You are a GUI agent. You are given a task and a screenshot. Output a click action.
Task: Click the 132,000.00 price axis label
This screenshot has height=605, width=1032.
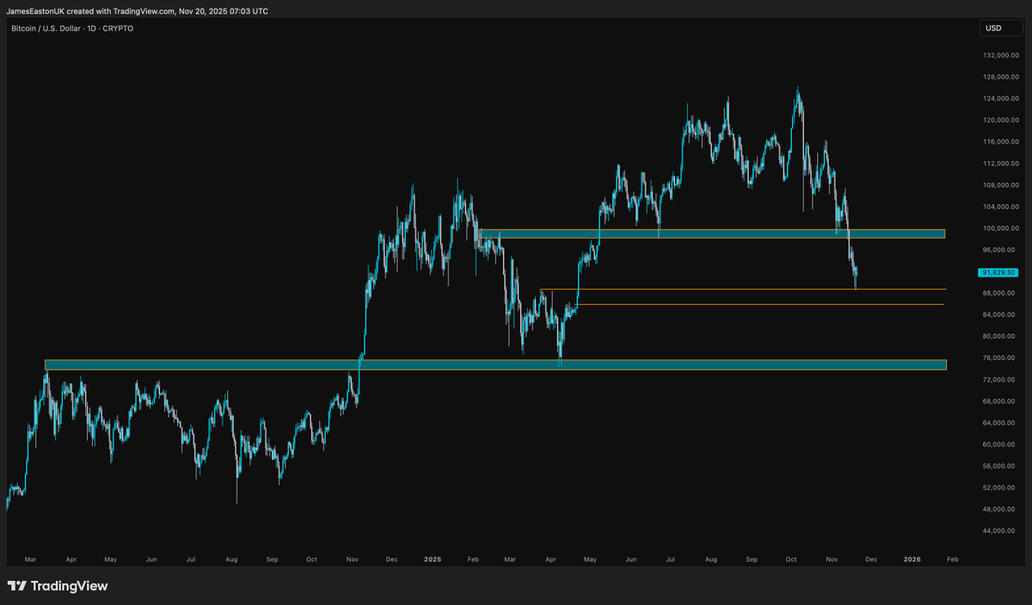point(999,56)
